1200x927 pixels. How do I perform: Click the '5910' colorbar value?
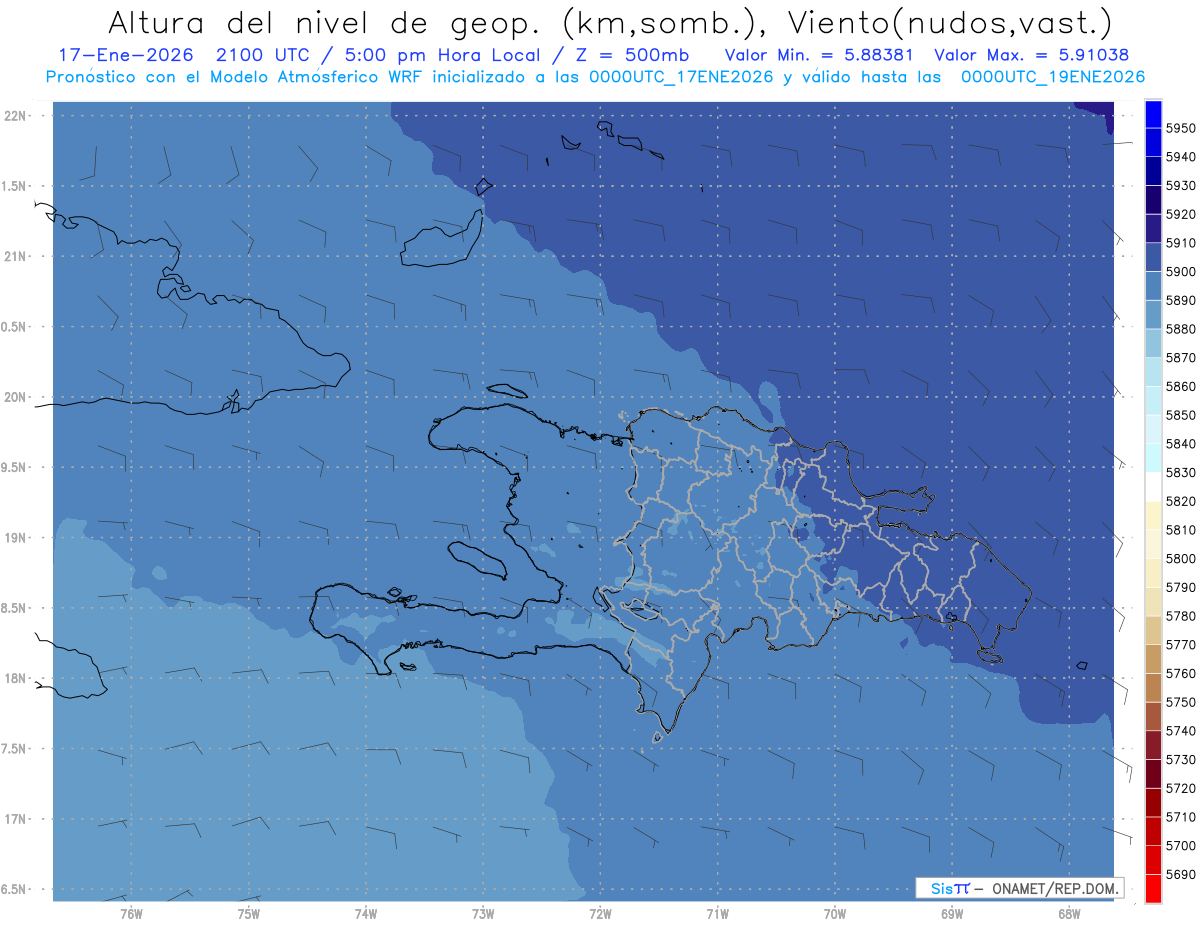click(x=1181, y=243)
